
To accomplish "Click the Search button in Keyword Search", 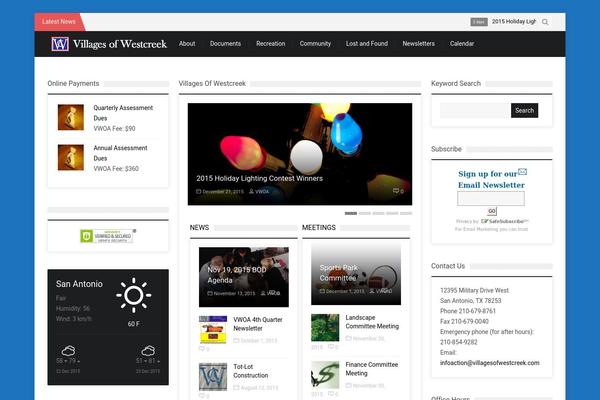I will pyautogui.click(x=524, y=111).
